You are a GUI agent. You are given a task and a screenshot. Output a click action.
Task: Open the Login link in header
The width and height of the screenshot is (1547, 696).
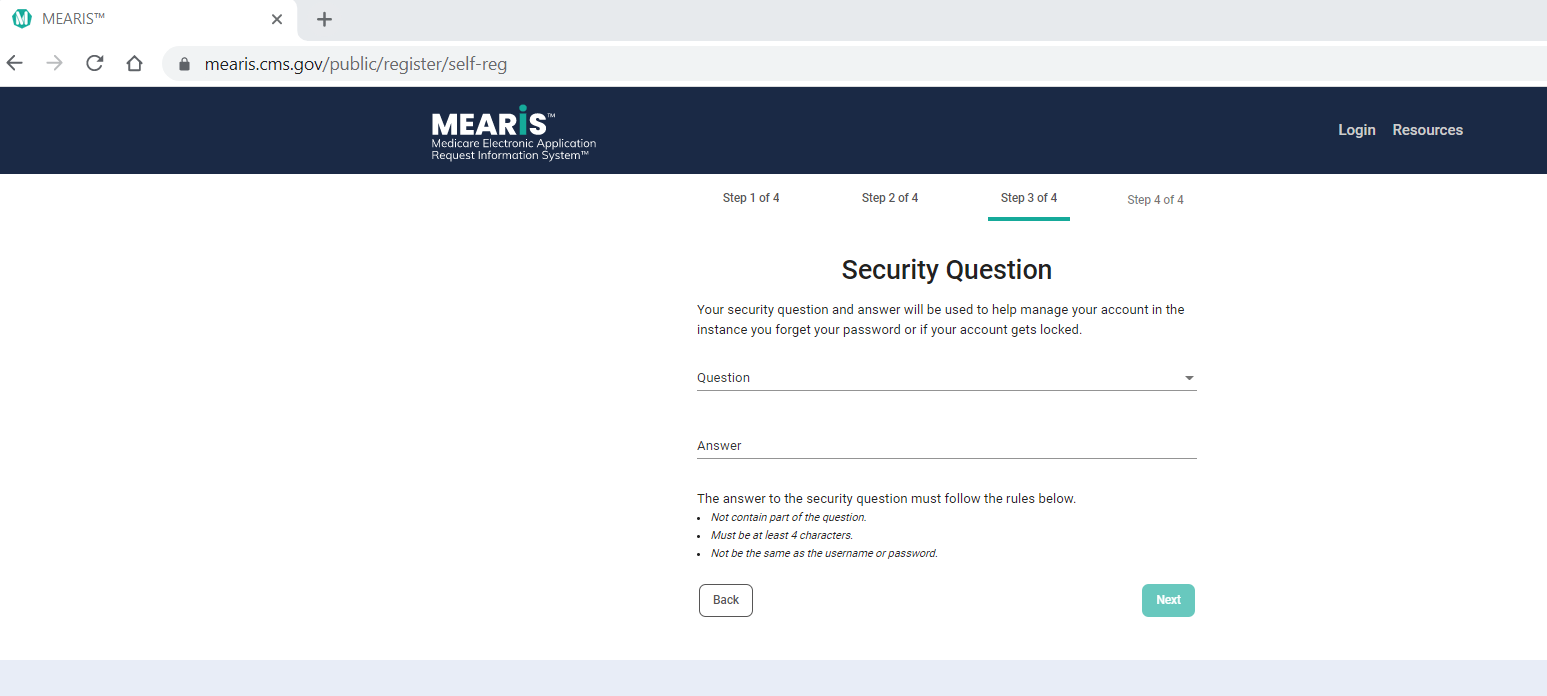(1356, 130)
